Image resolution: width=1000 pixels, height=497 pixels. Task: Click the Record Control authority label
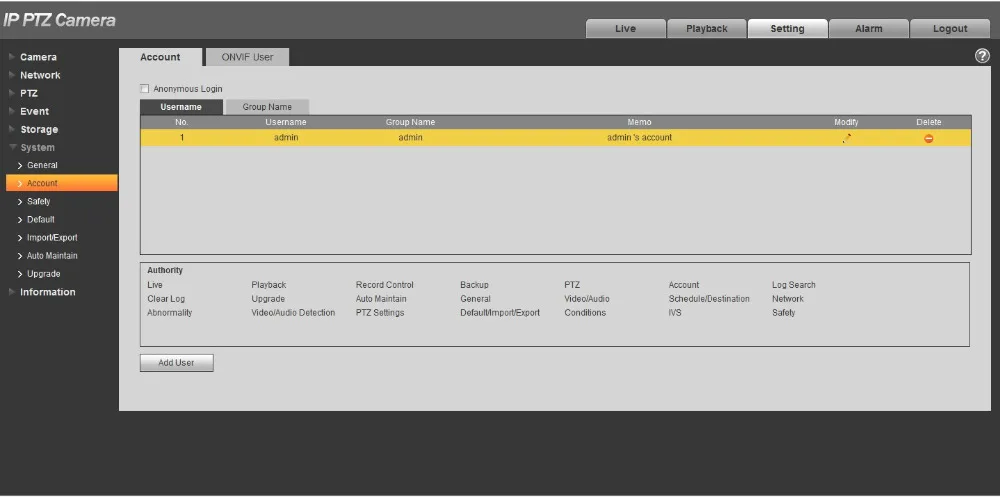[x=385, y=285]
